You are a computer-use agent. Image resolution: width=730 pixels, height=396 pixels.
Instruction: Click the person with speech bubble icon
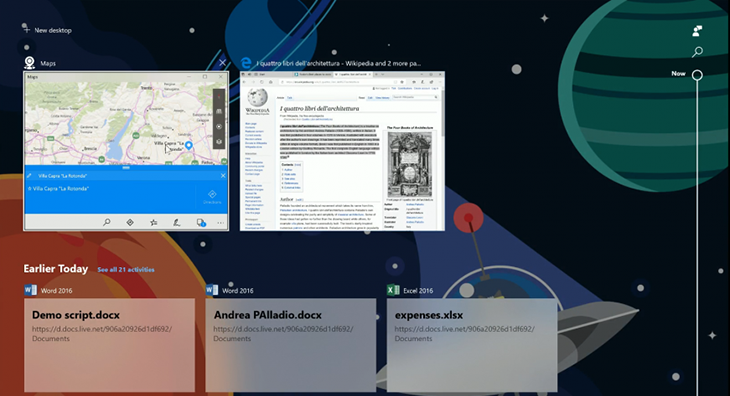click(697, 31)
